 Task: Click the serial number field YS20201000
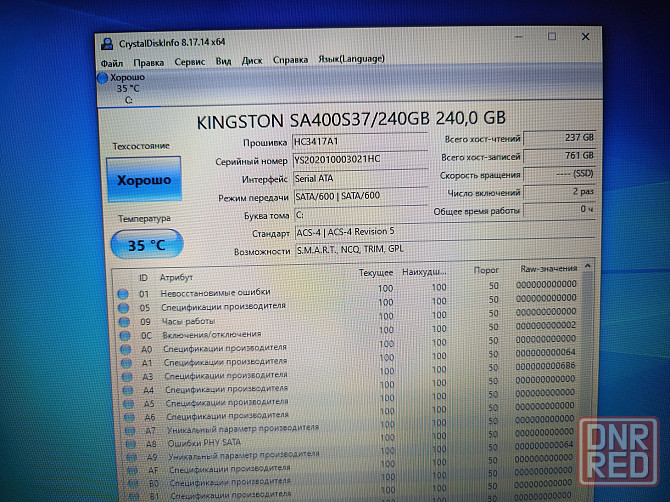(360, 159)
